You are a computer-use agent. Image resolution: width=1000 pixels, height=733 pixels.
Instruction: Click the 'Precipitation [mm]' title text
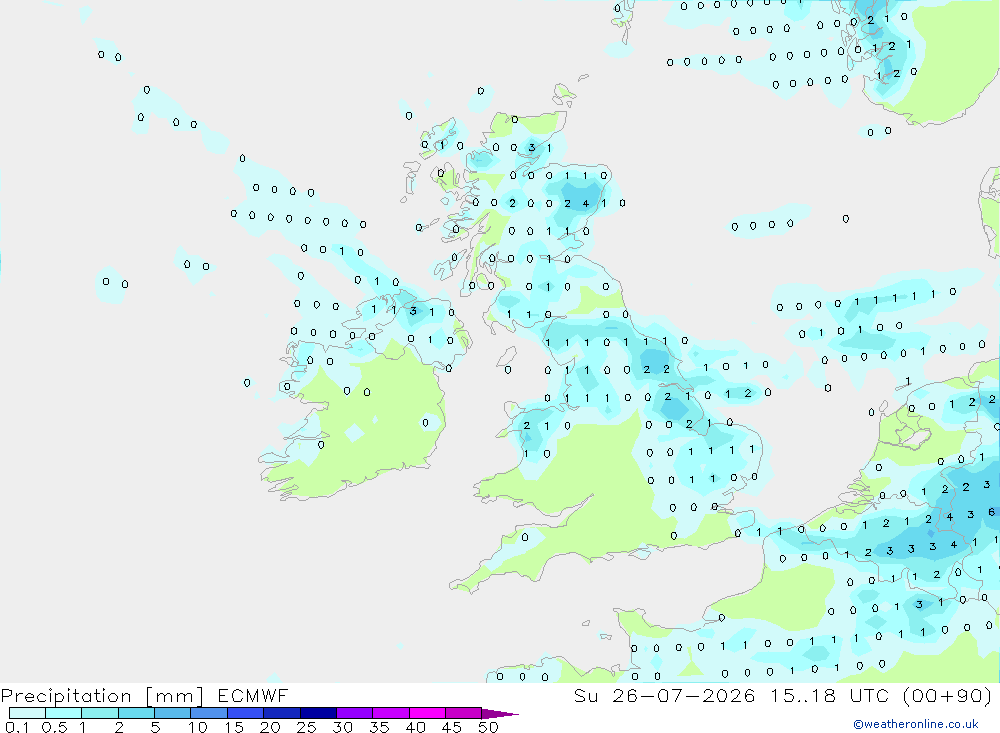coord(102,696)
